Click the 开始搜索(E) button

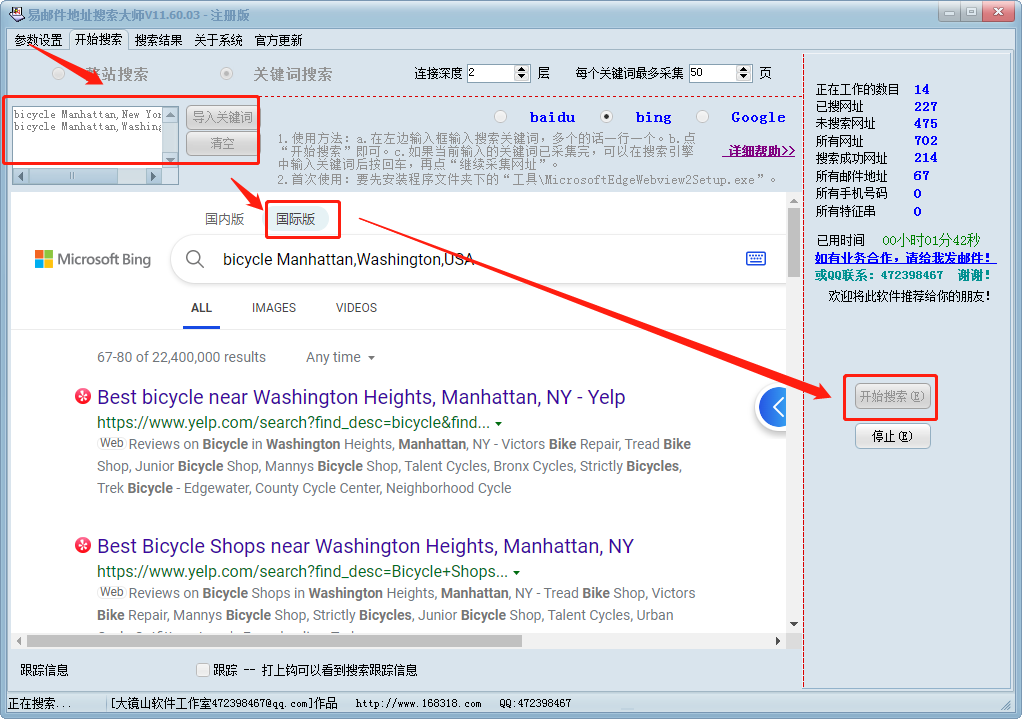click(x=892, y=396)
